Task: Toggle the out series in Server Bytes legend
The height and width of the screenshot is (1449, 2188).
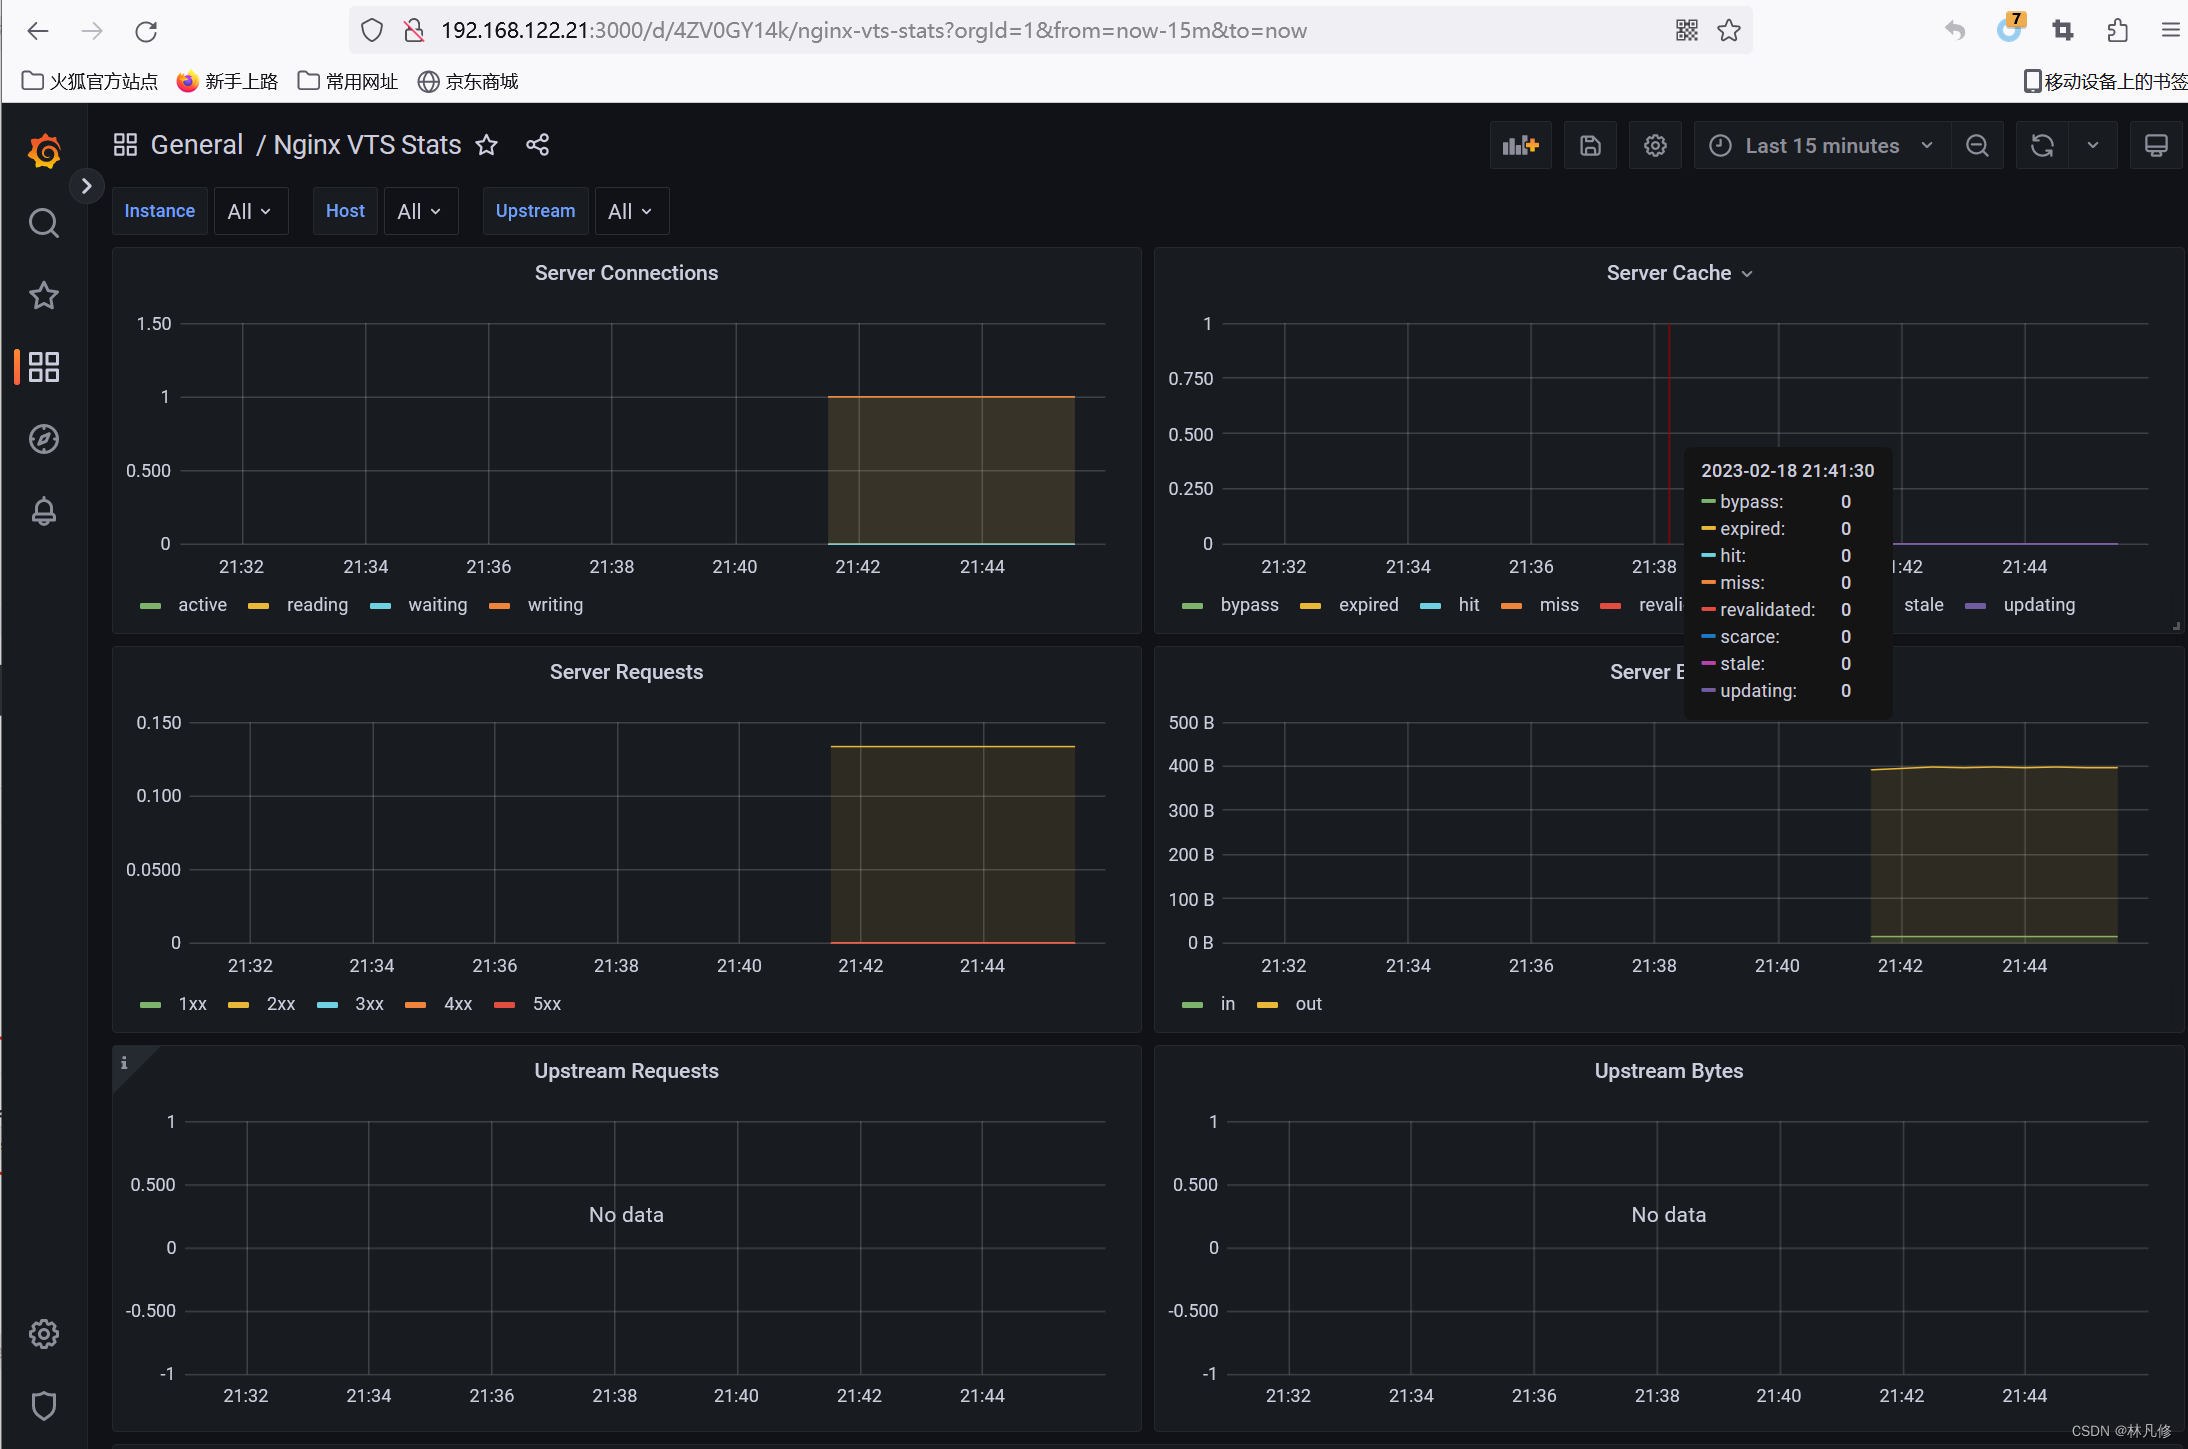Action: (1308, 1004)
